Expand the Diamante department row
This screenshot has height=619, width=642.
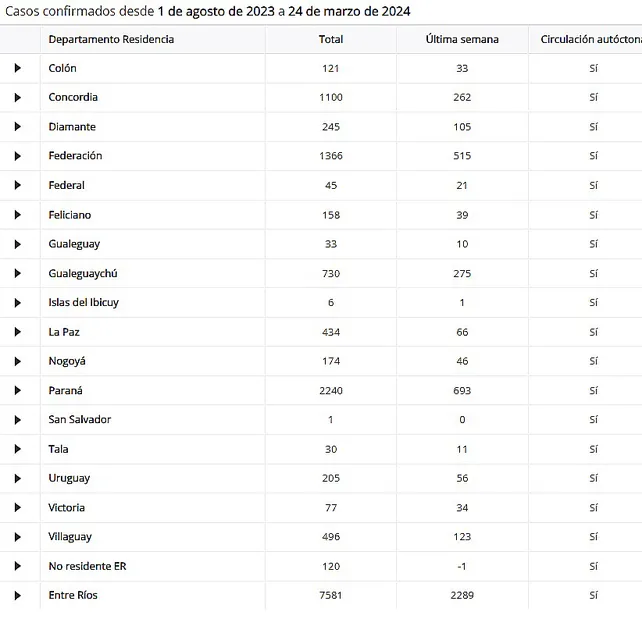[17, 127]
